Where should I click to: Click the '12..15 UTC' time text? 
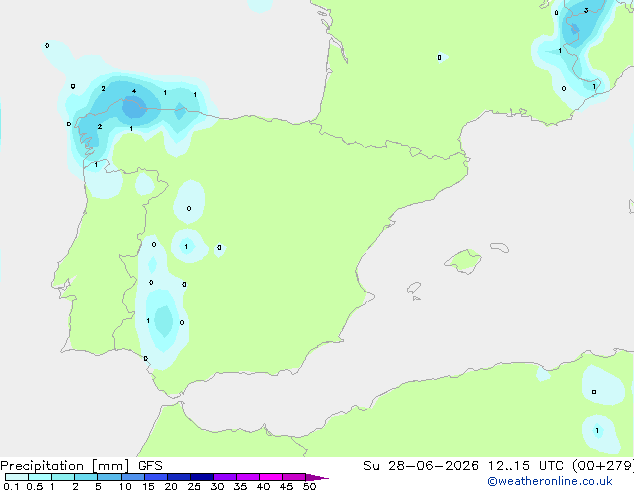click(525, 466)
